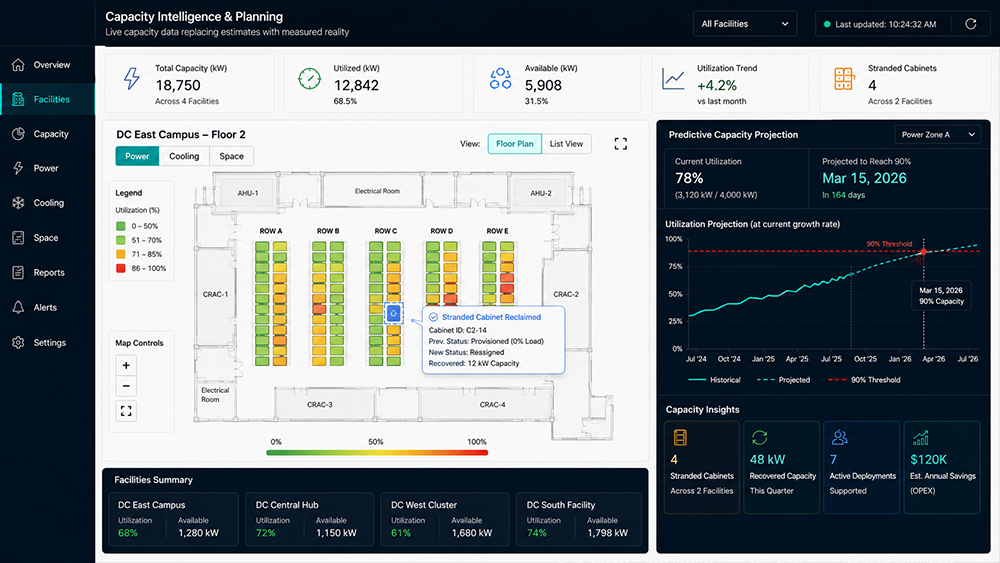
Task: Click the ROW E header label
Action: (497, 231)
